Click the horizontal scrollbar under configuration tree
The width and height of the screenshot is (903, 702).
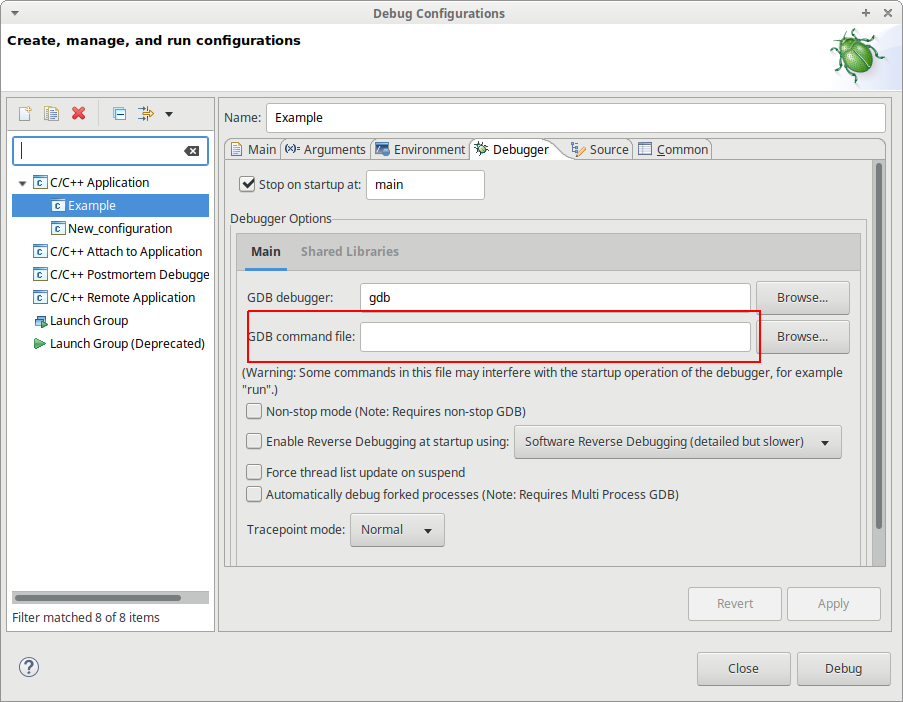tap(98, 598)
